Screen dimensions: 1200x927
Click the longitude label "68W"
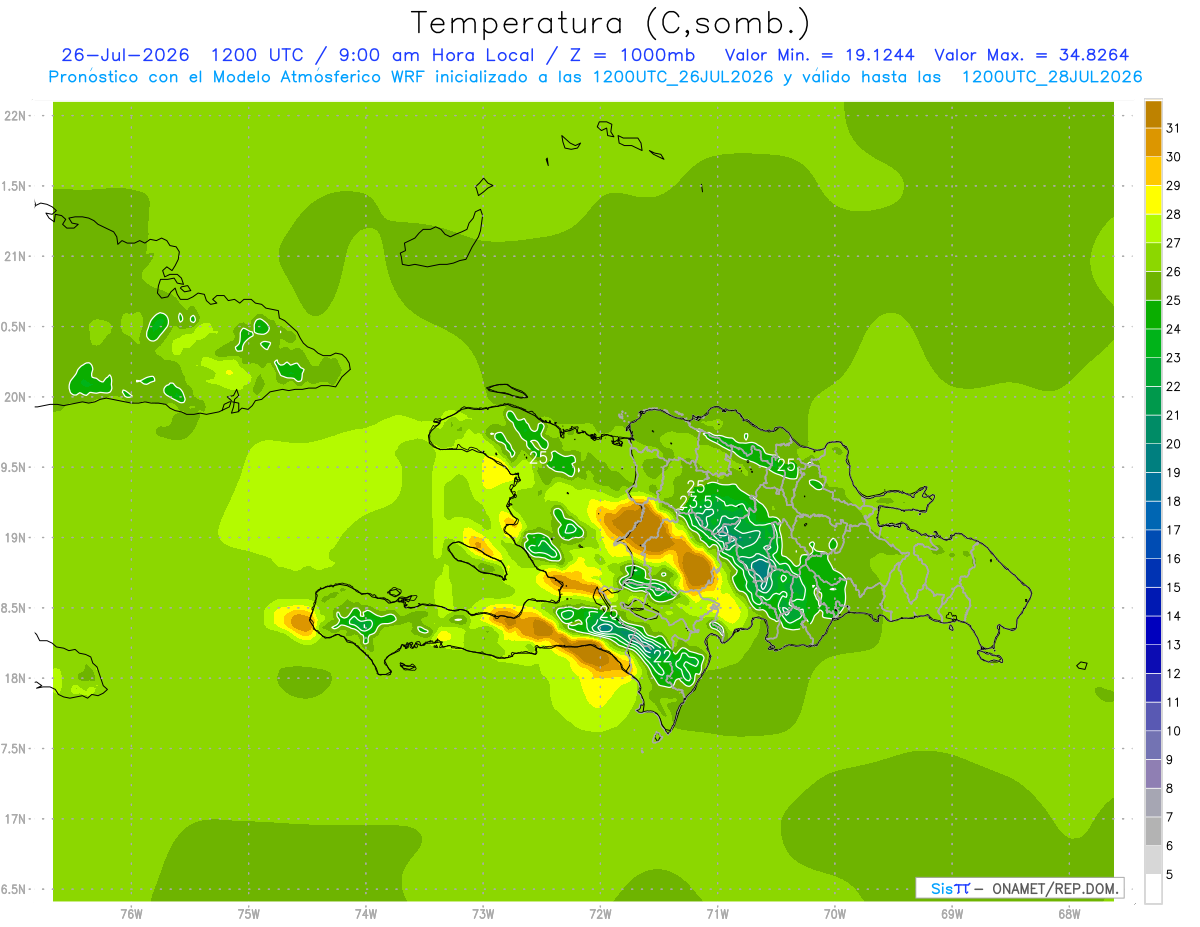(1068, 914)
